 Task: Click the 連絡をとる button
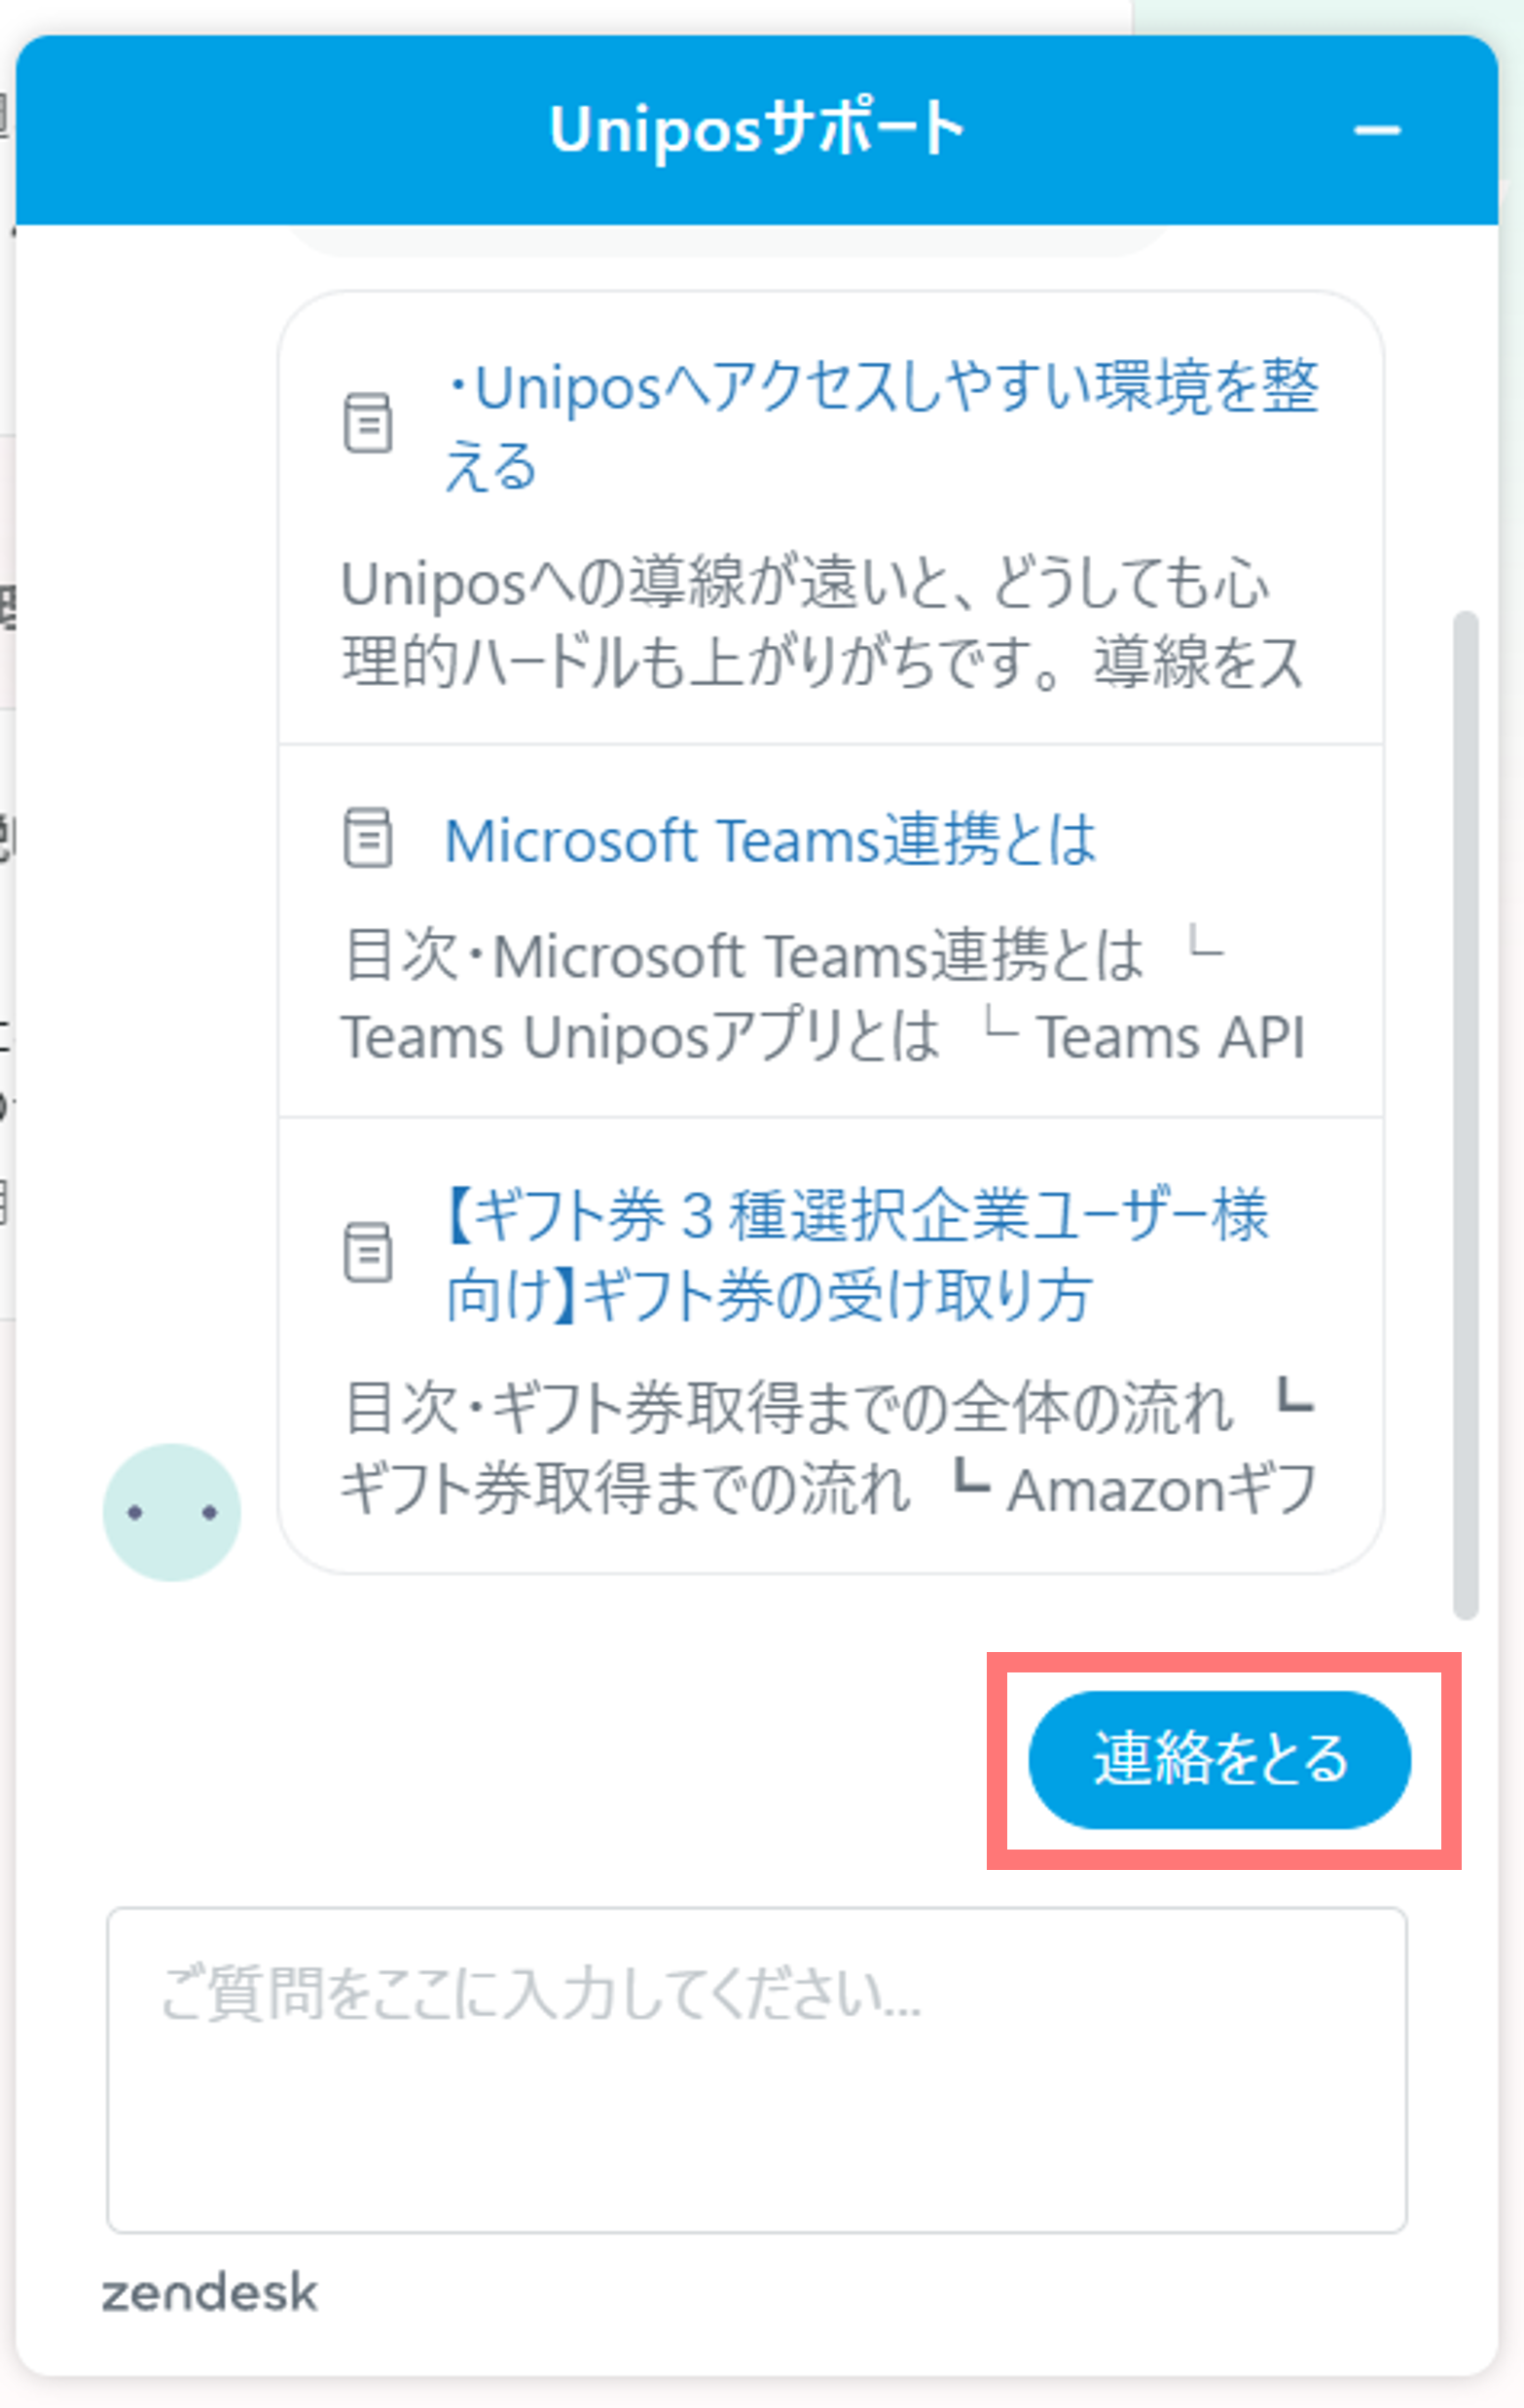pos(1220,1760)
